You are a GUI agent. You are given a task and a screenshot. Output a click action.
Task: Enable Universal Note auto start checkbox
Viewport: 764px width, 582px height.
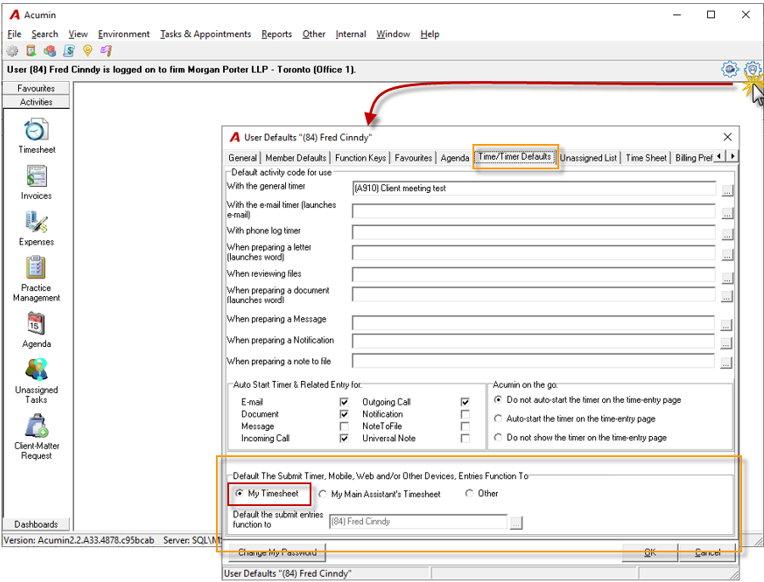coord(465,439)
